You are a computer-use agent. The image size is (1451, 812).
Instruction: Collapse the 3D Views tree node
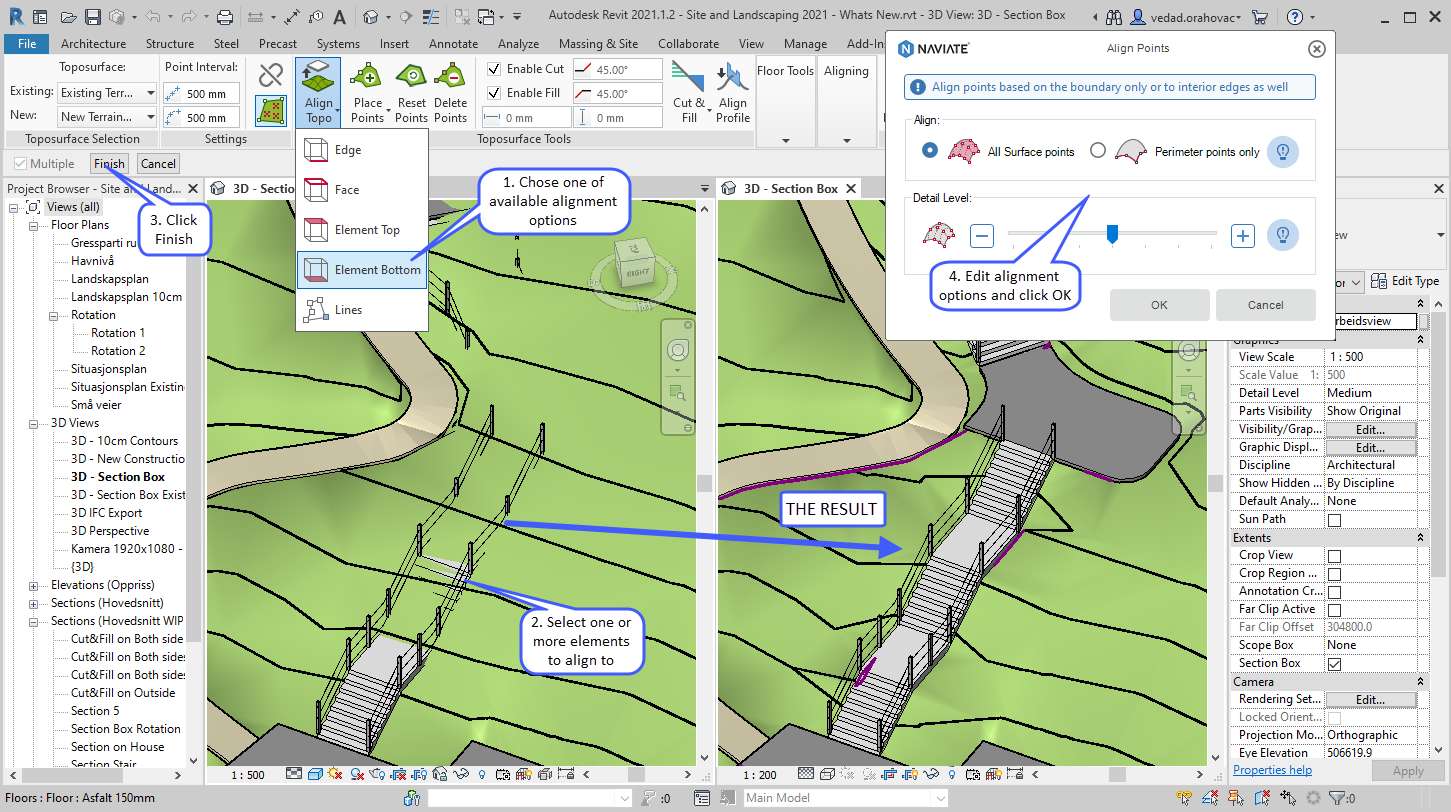coord(34,423)
